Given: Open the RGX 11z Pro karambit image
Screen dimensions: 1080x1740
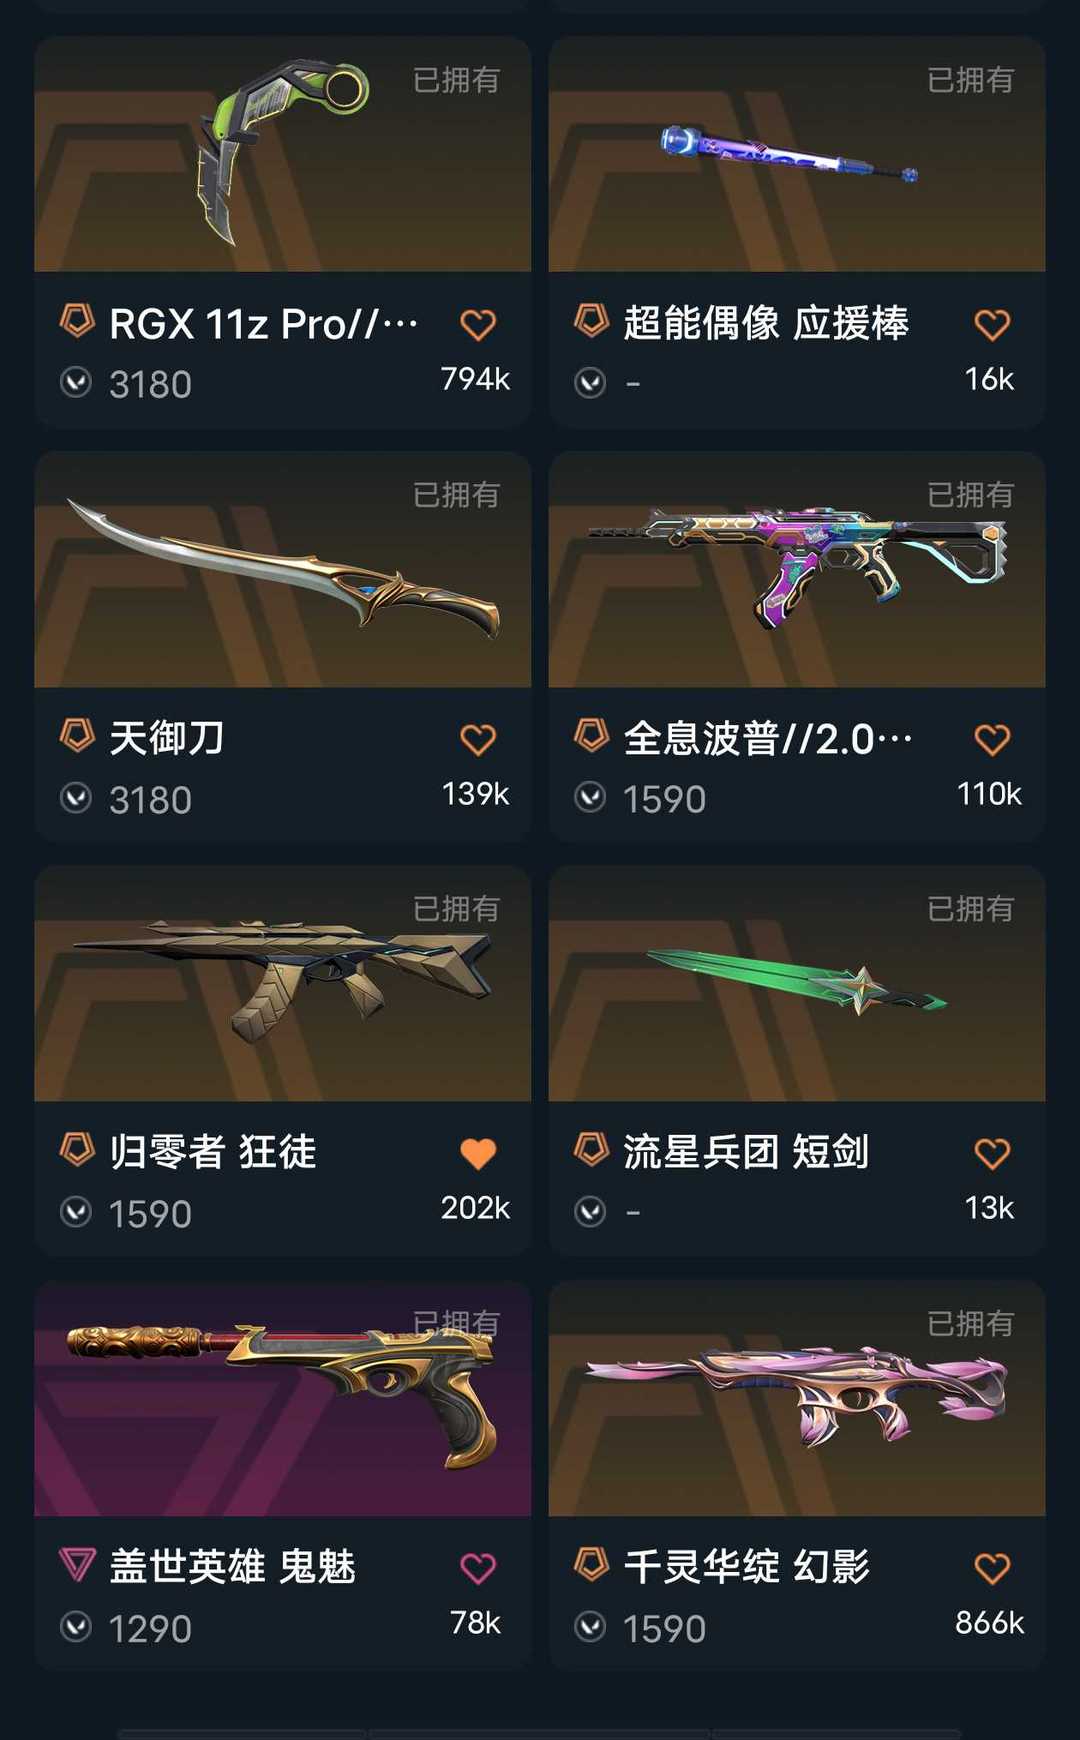Looking at the screenshot, I should [x=283, y=154].
